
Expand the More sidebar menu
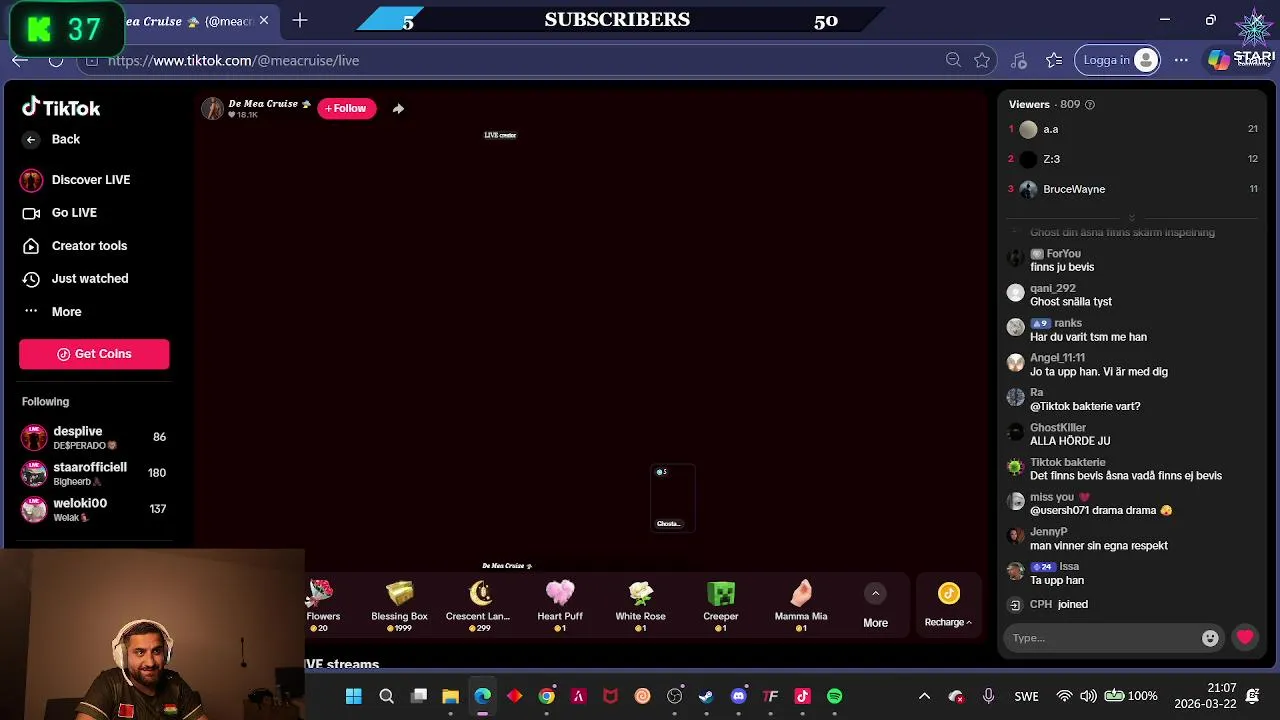pyautogui.click(x=52, y=312)
